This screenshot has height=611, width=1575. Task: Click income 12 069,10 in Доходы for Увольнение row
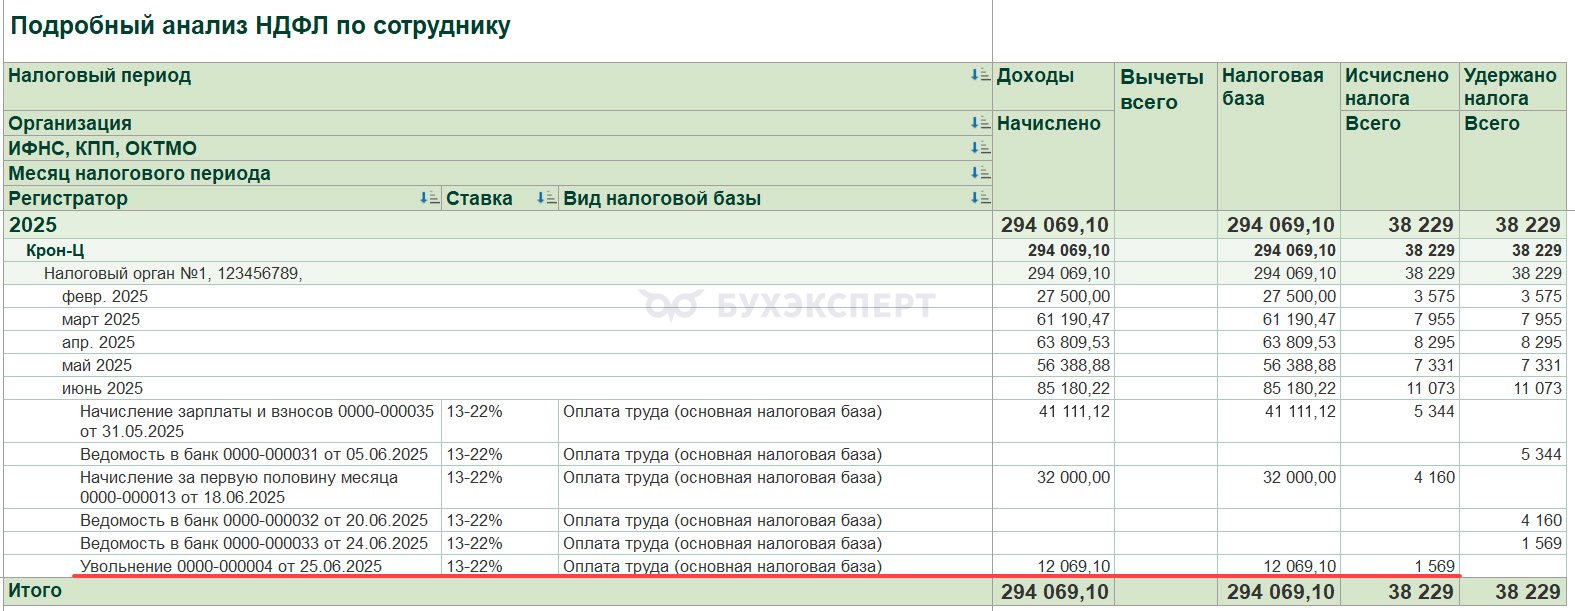(1073, 566)
